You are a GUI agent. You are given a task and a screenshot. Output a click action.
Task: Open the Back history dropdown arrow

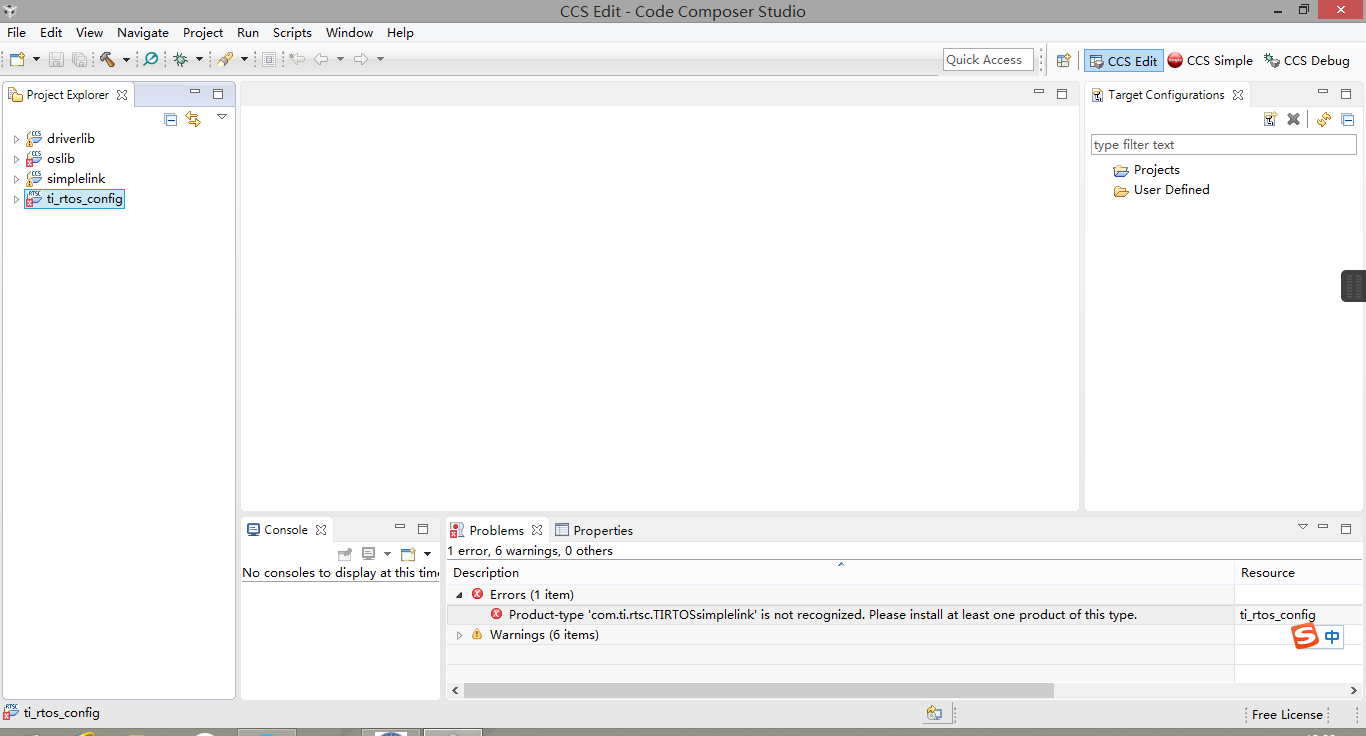[x=340, y=60]
